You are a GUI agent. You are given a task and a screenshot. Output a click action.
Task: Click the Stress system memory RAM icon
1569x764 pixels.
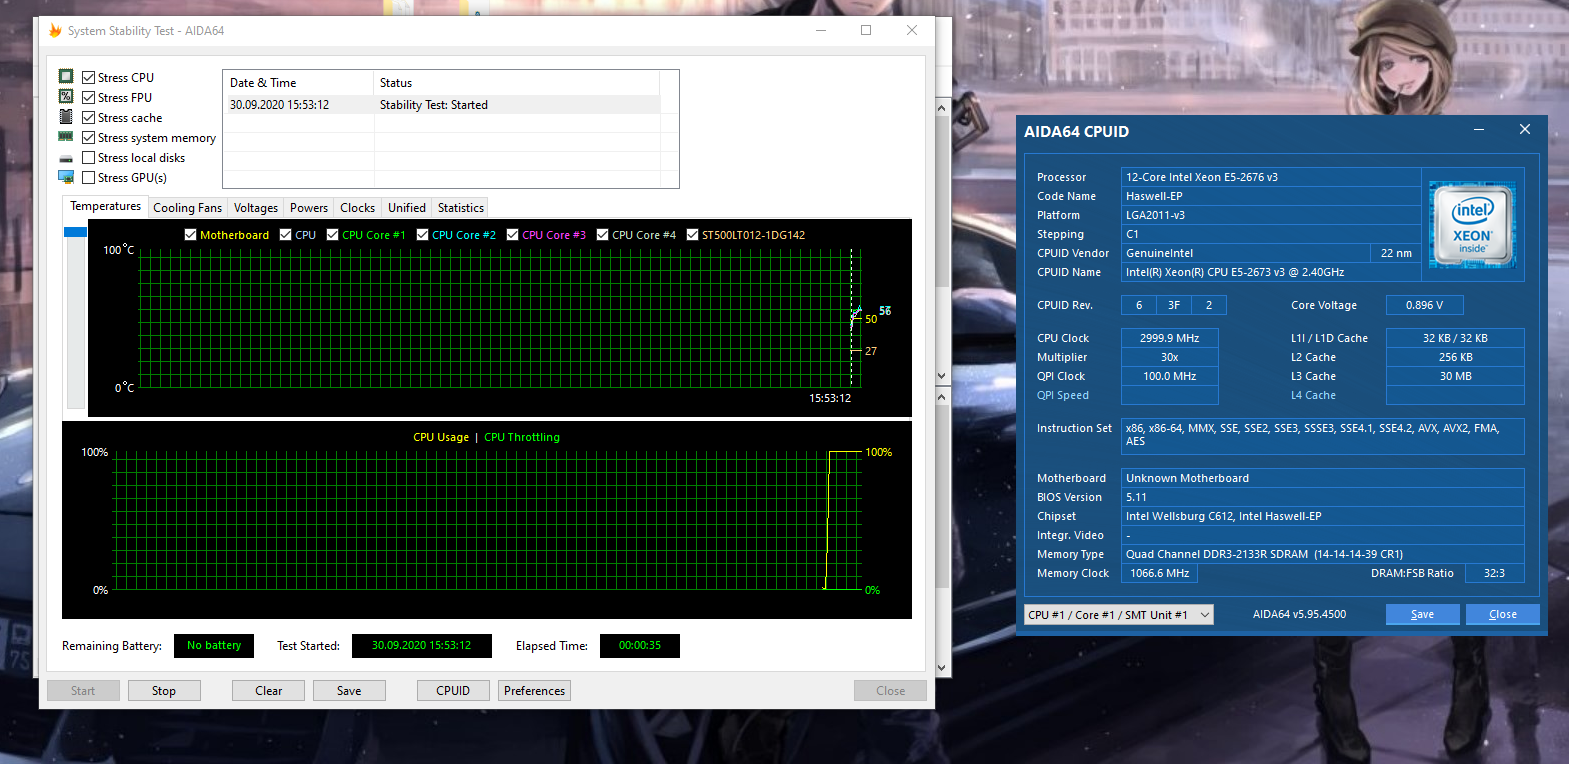click(x=66, y=137)
